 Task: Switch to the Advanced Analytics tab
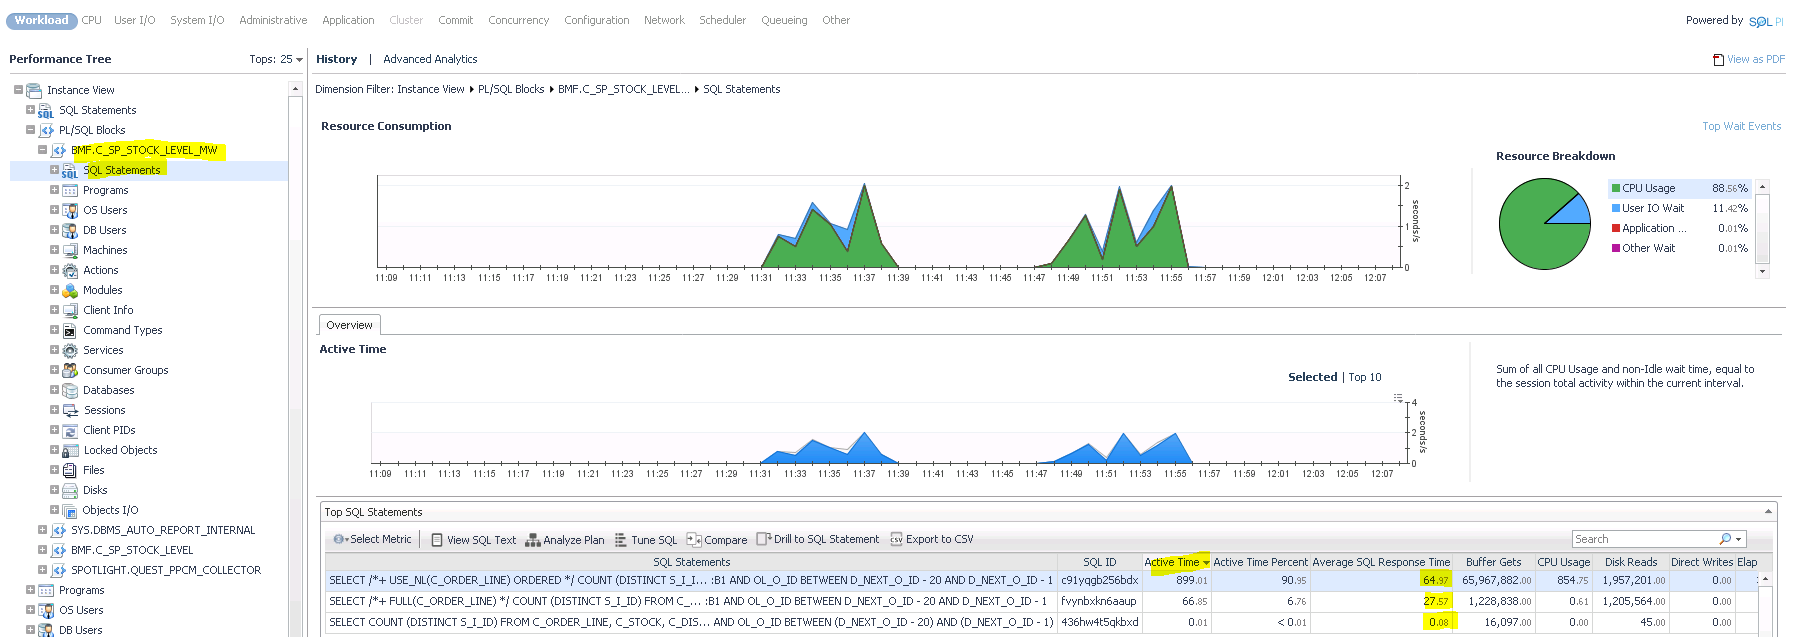(x=430, y=60)
